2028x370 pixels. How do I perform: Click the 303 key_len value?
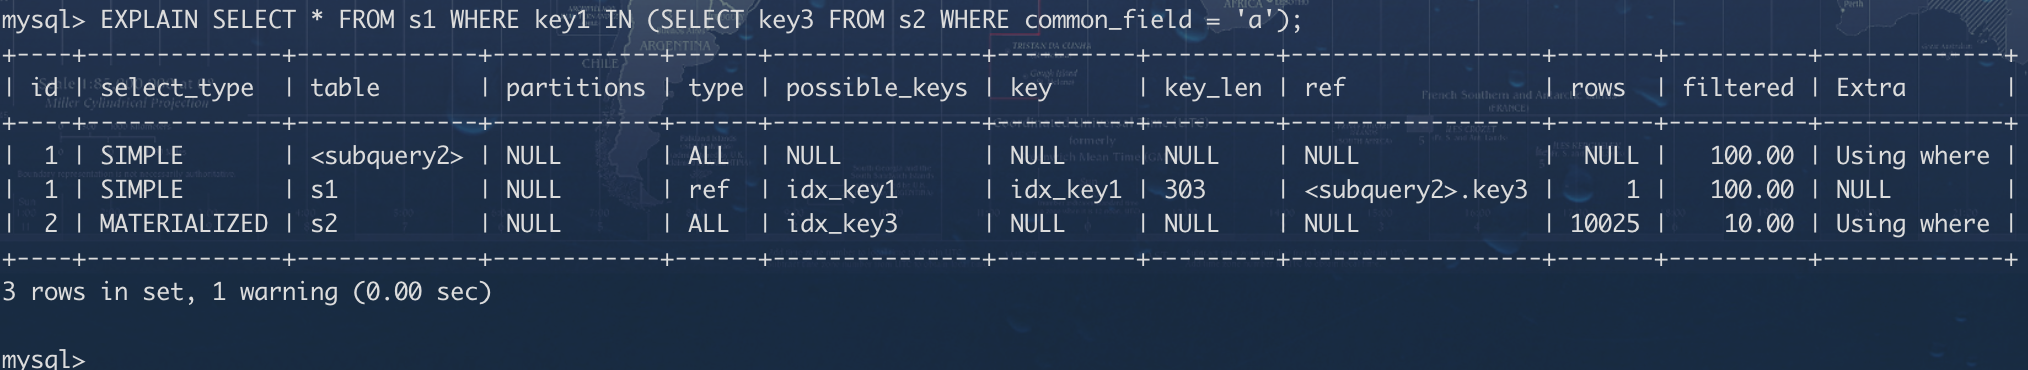(x=1185, y=189)
